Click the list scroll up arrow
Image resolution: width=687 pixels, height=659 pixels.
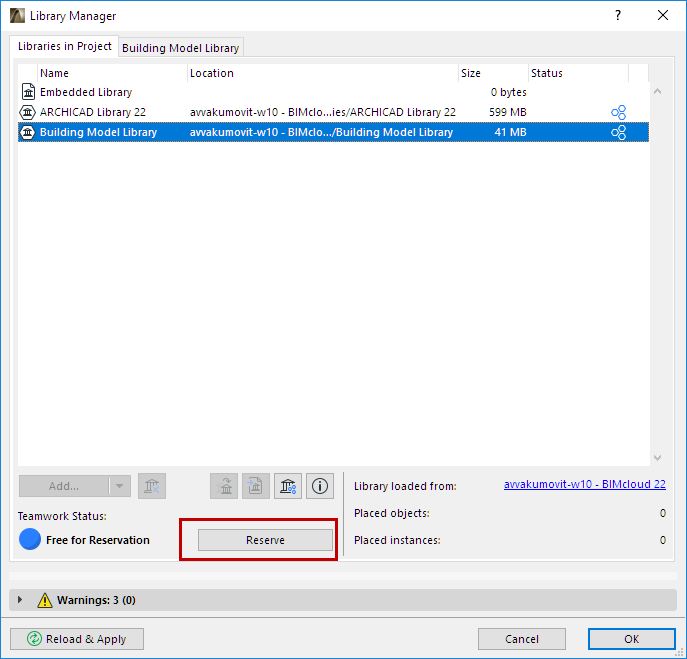point(657,92)
